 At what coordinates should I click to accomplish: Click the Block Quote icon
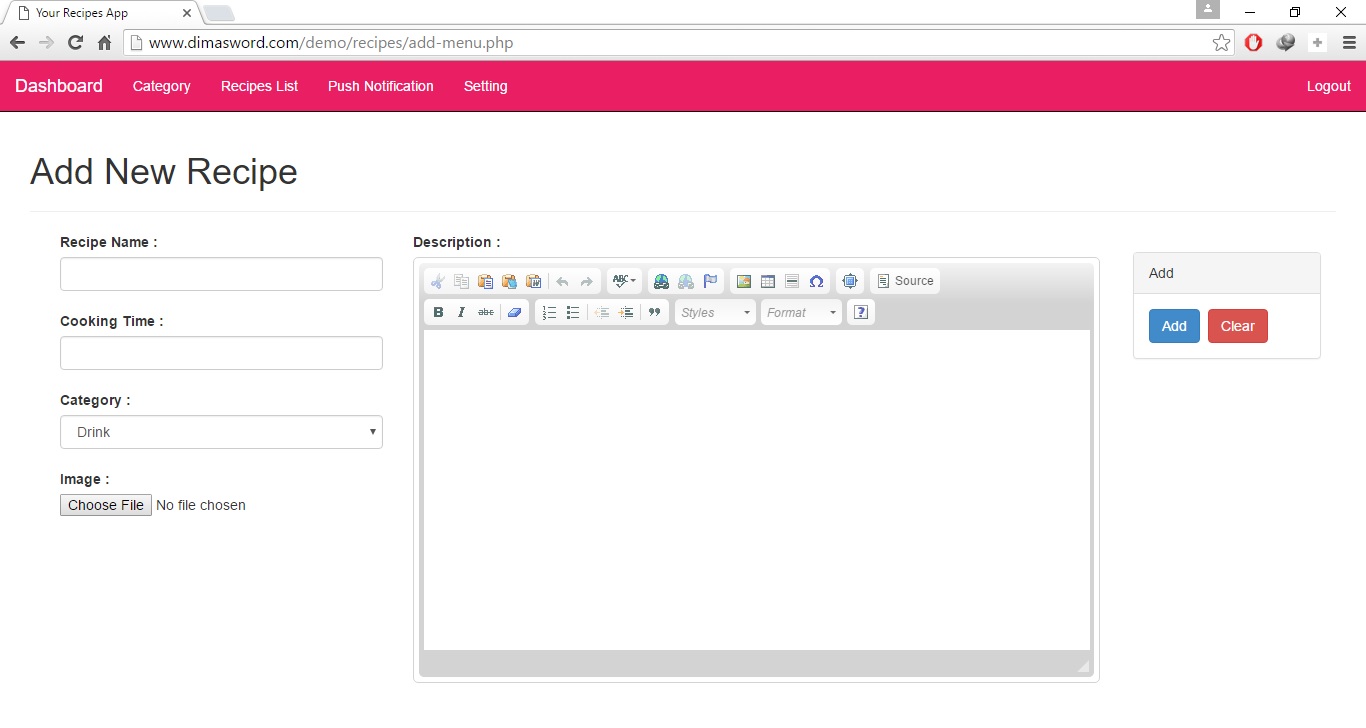coord(654,312)
